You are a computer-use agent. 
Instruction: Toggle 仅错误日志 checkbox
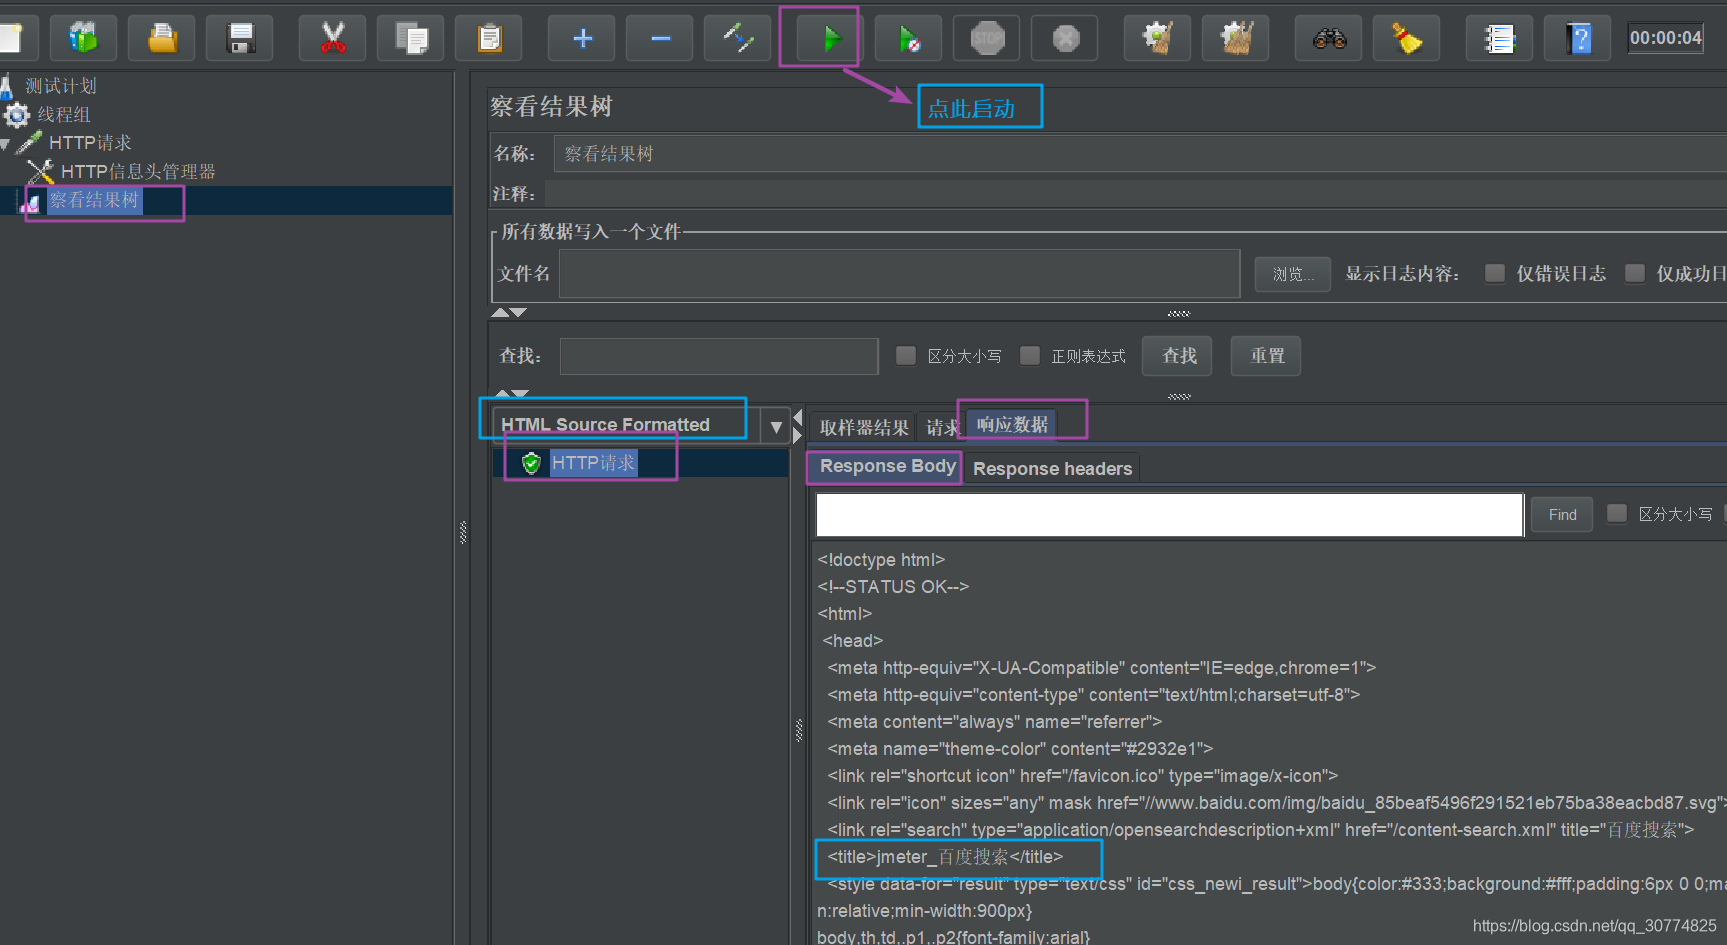coord(1495,273)
